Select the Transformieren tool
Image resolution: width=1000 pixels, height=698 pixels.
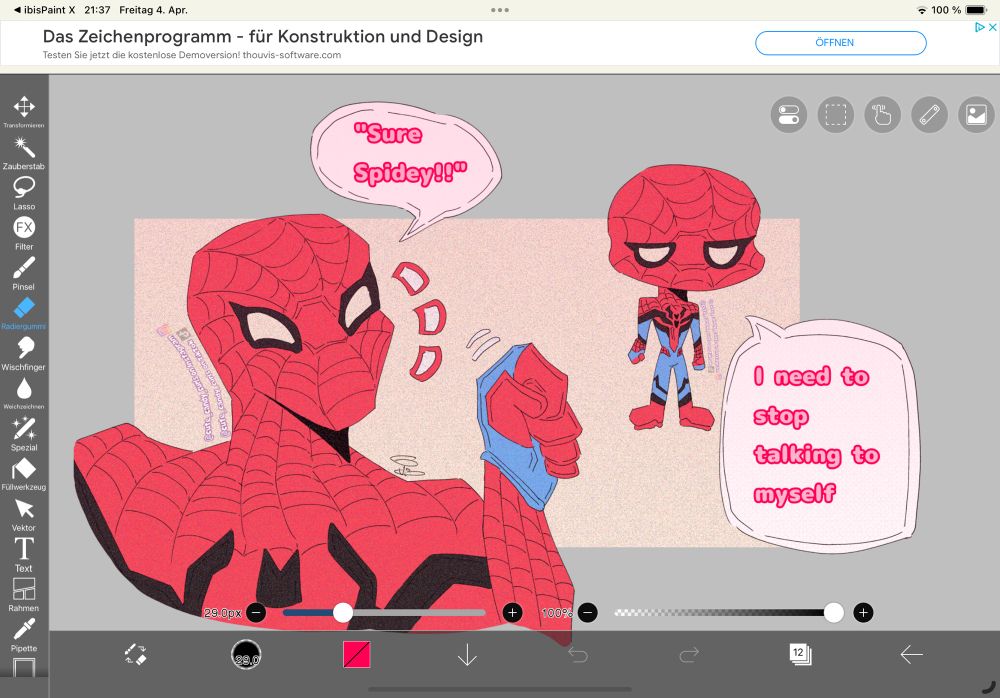[x=24, y=112]
